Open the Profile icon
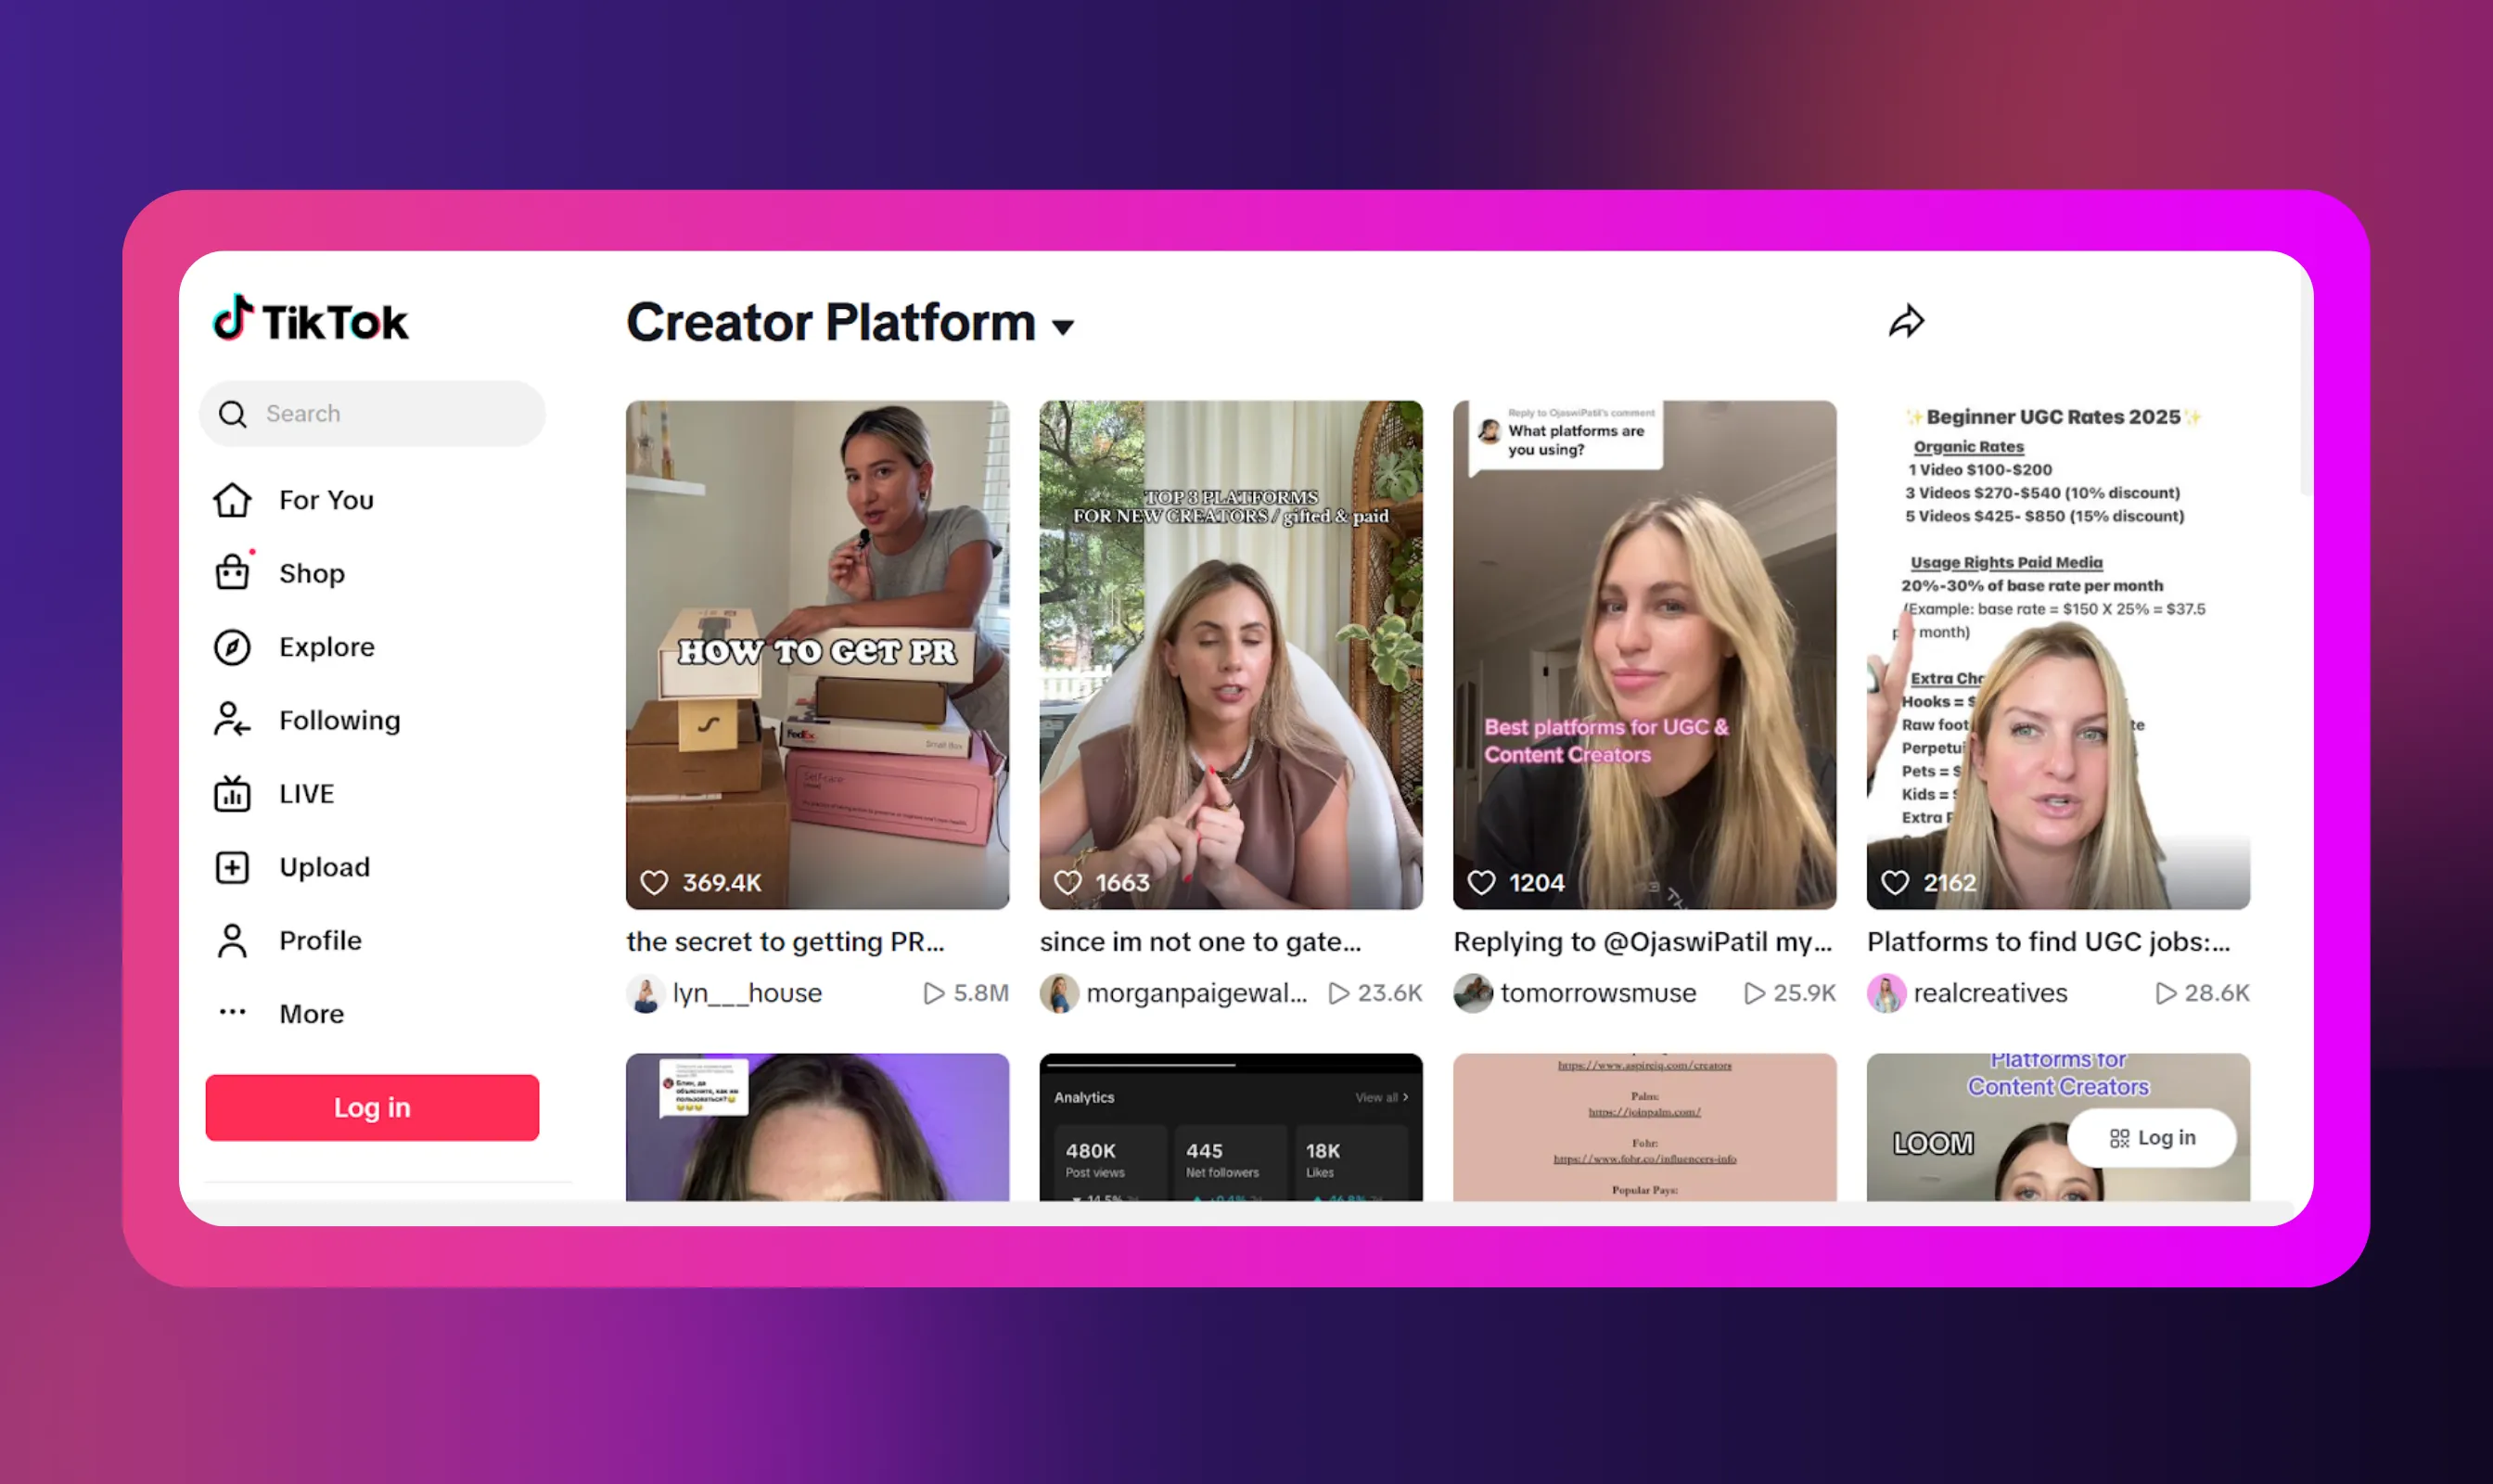 [231, 940]
